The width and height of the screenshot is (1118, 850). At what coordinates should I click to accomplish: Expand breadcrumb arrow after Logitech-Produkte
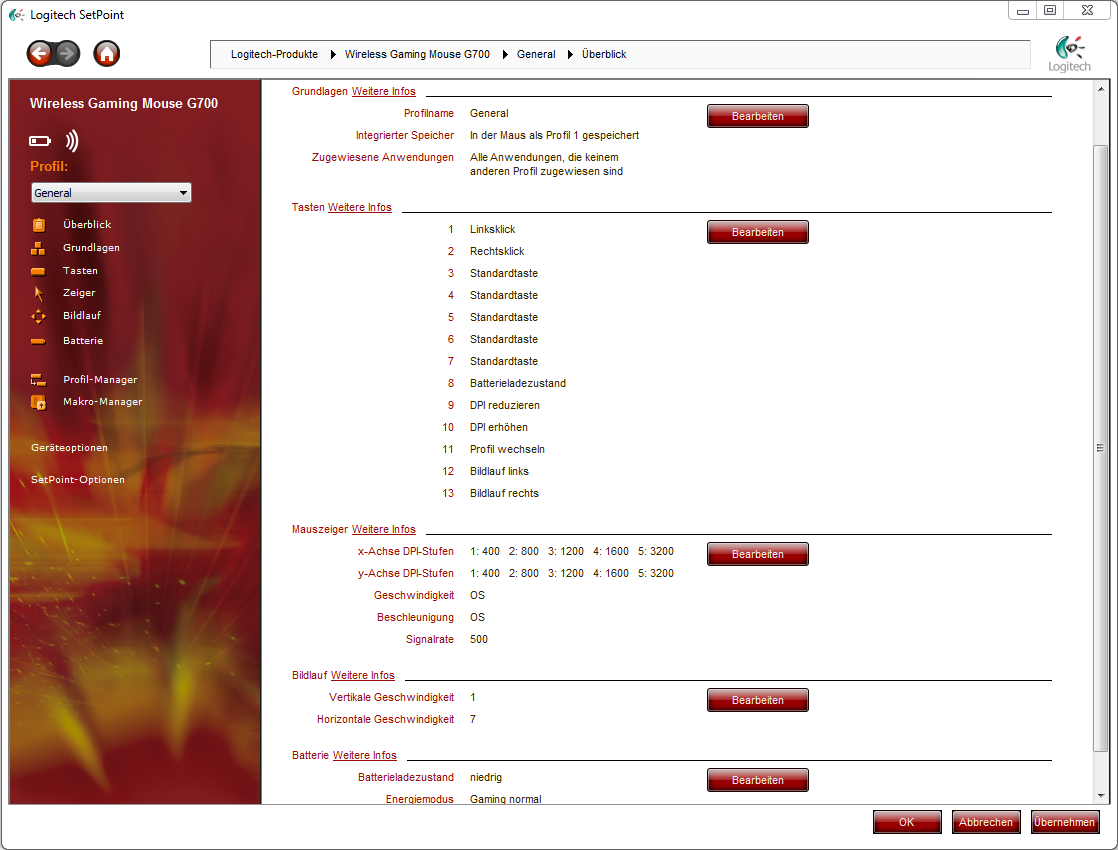point(332,54)
